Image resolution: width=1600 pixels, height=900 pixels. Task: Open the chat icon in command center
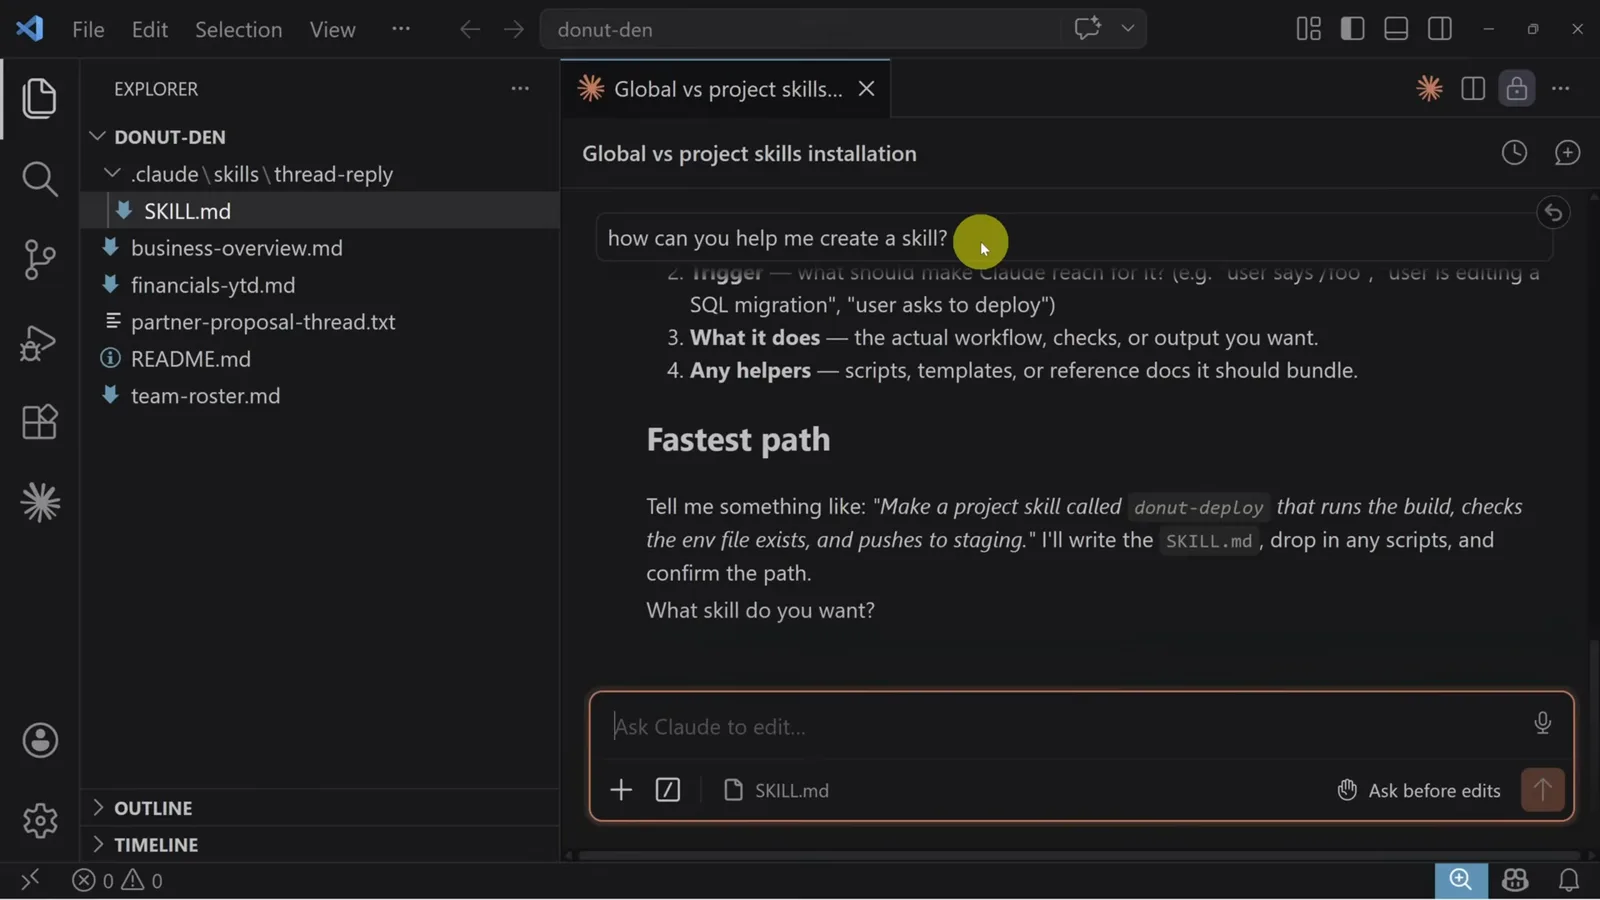click(1087, 28)
